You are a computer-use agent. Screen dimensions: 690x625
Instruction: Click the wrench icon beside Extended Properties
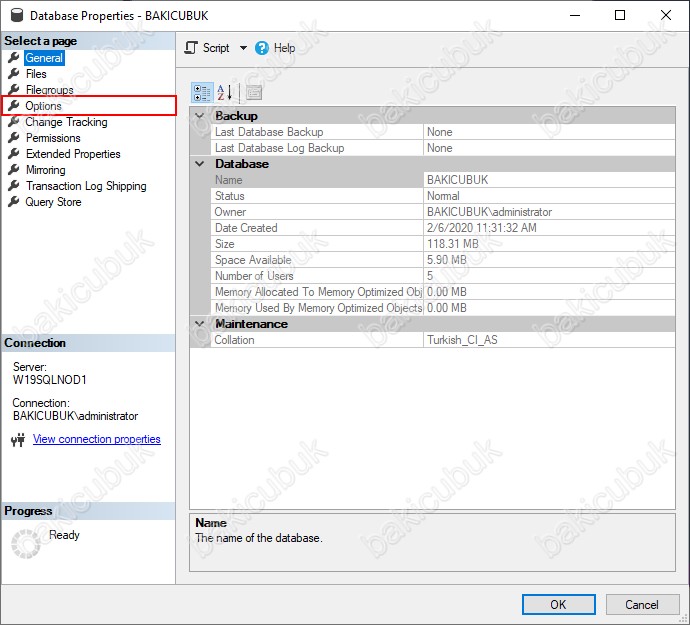click(14, 154)
